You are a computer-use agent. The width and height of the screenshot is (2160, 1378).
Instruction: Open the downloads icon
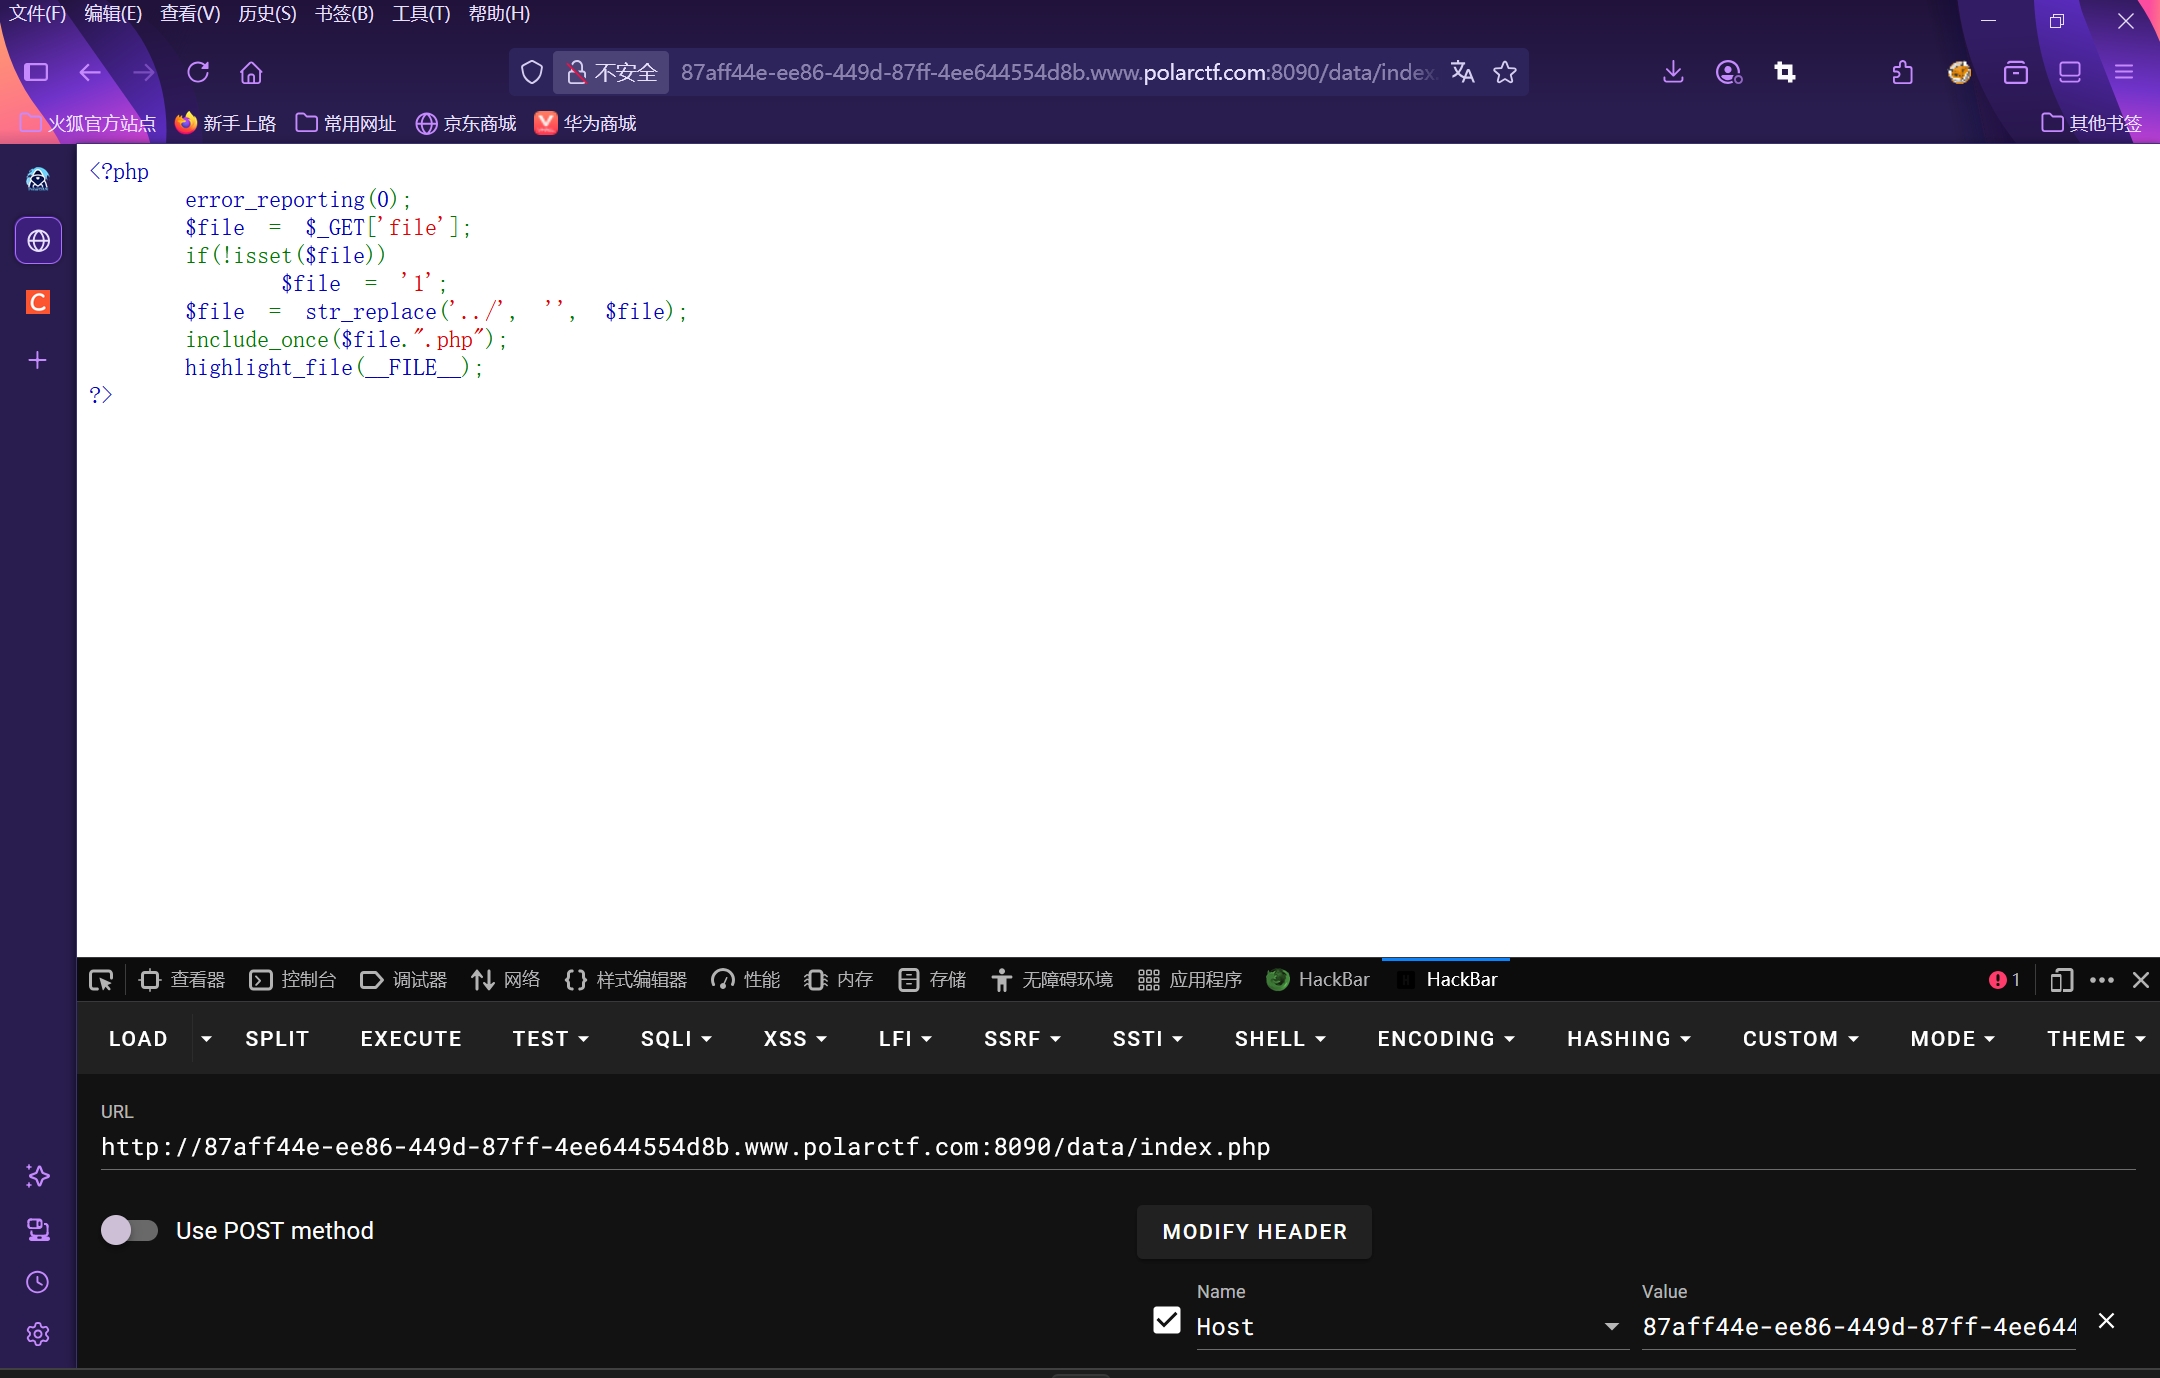[x=1673, y=72]
